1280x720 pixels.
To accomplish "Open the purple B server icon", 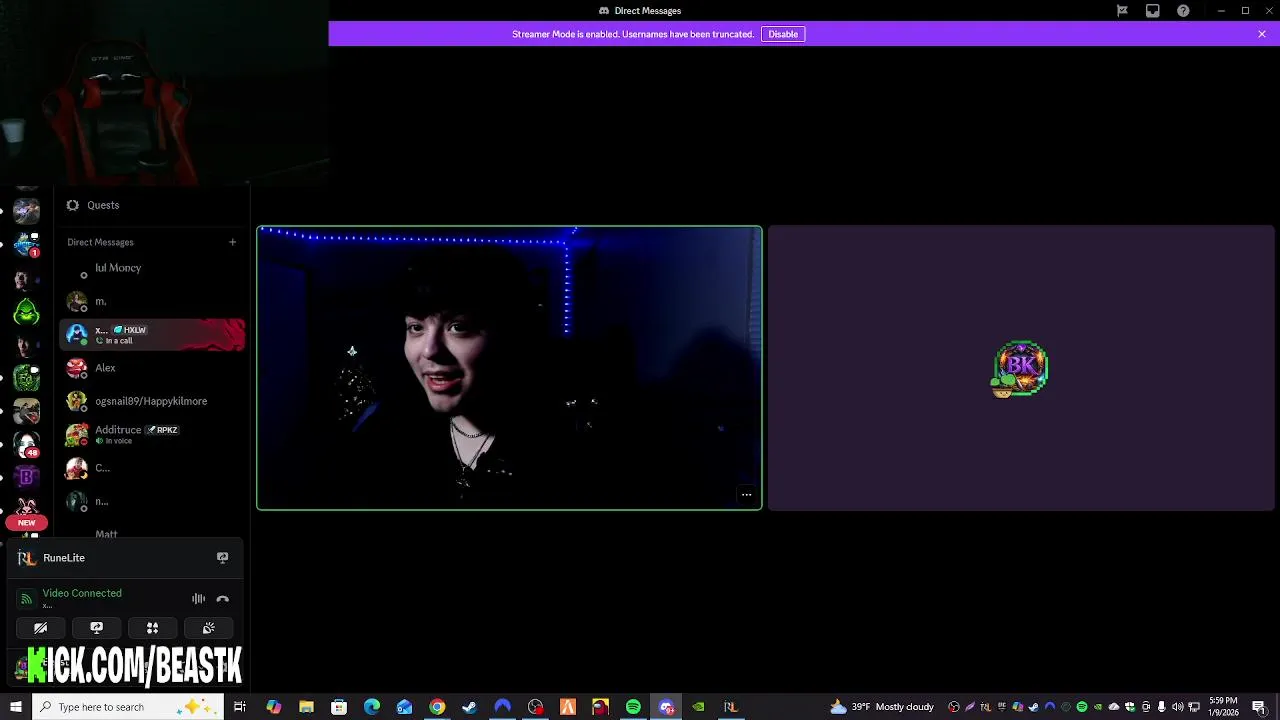I will 27,476.
